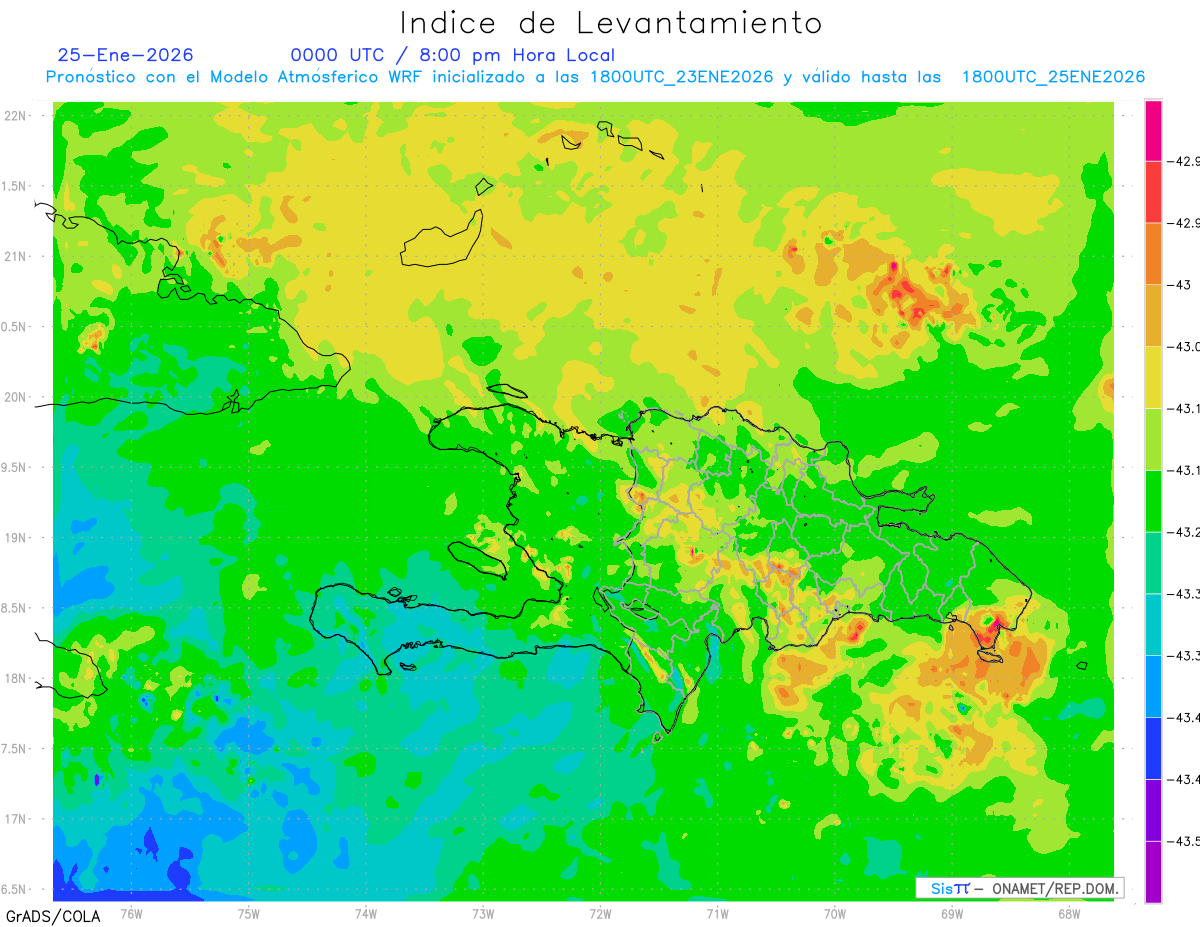Click the '-43.2' color bar value
The image size is (1200, 927).
coord(1186,532)
